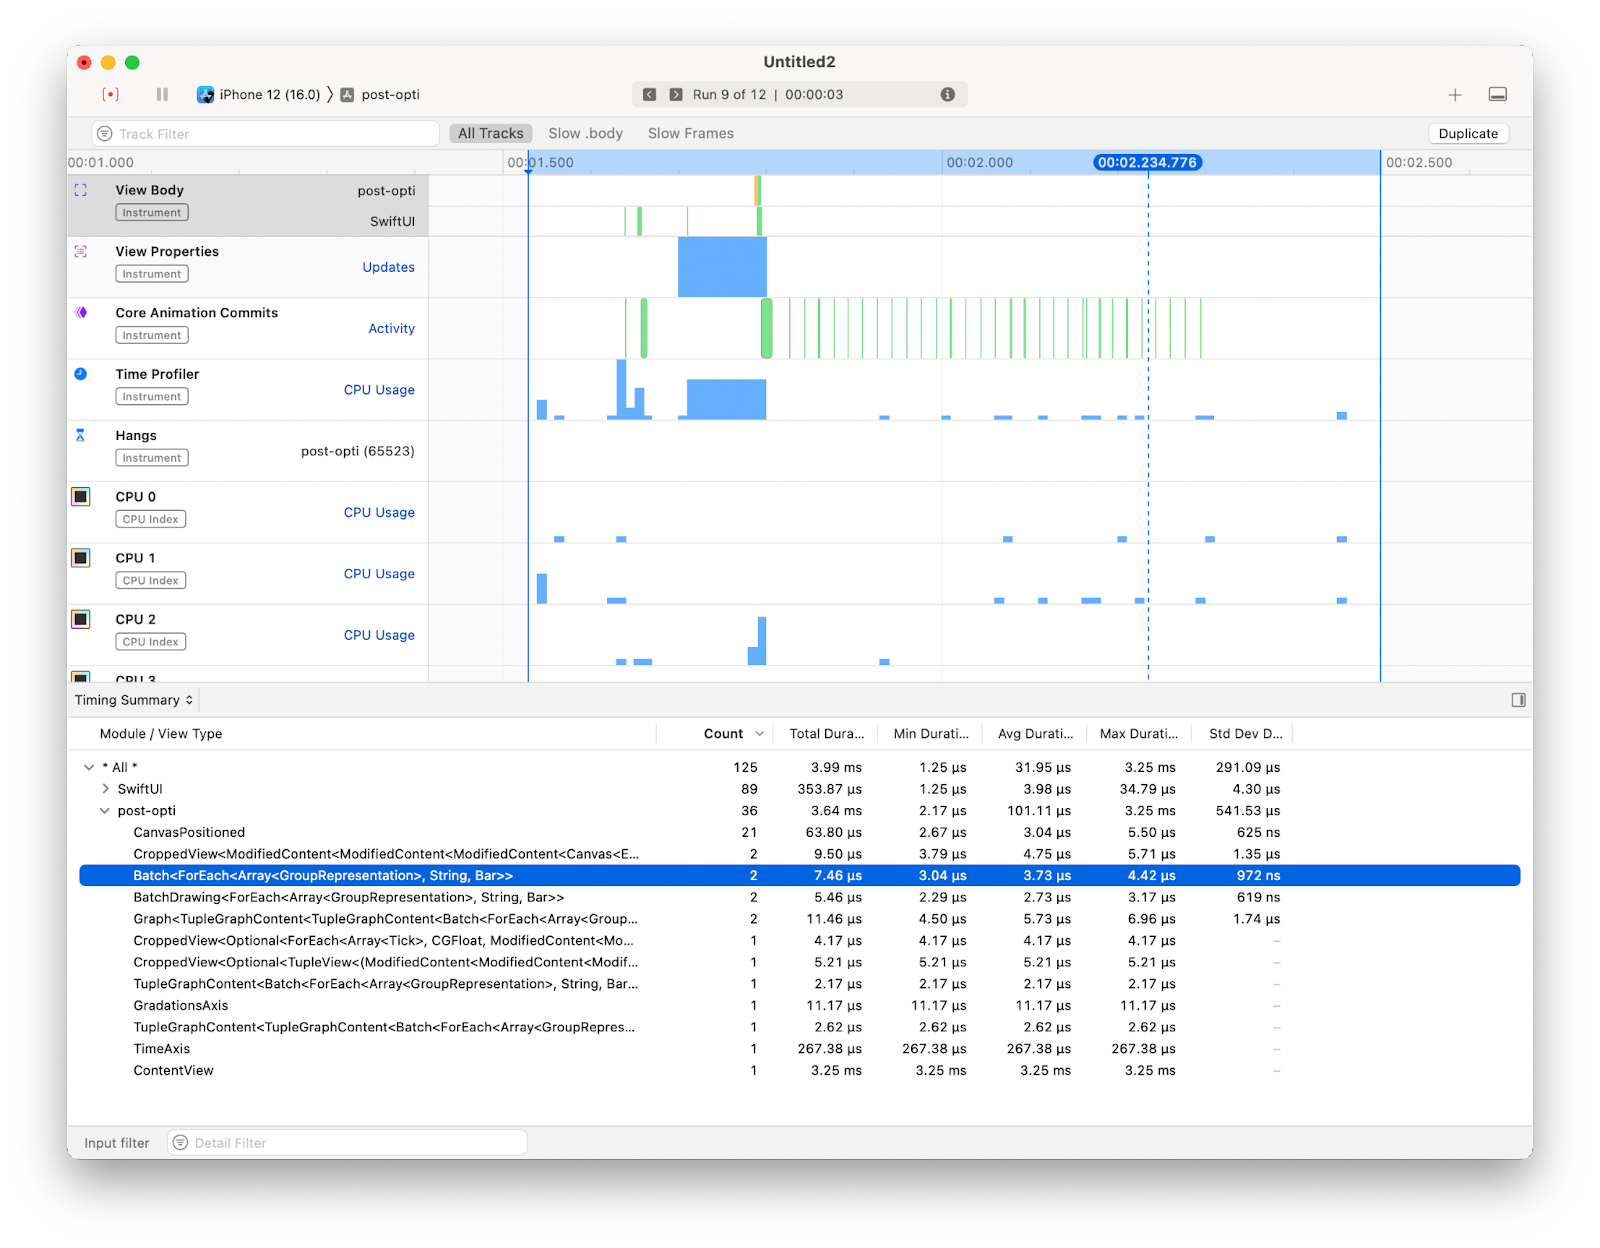1600x1248 pixels.
Task: Expand the SwiftUI row in the summary
Action: tap(105, 789)
